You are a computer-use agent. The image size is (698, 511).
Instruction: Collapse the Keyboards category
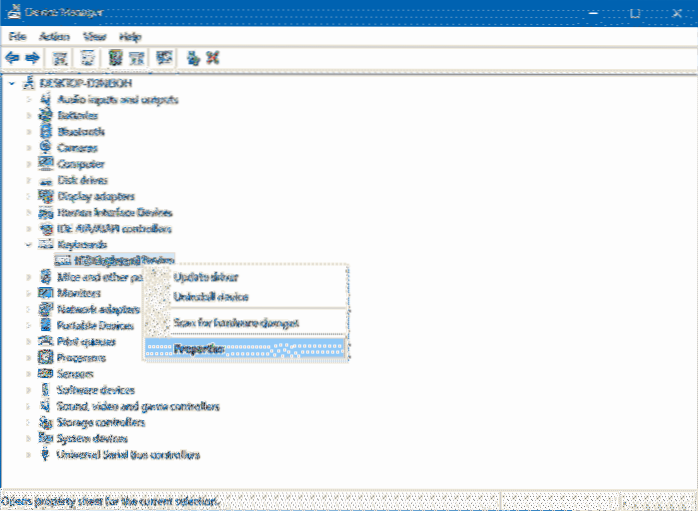tap(27, 244)
